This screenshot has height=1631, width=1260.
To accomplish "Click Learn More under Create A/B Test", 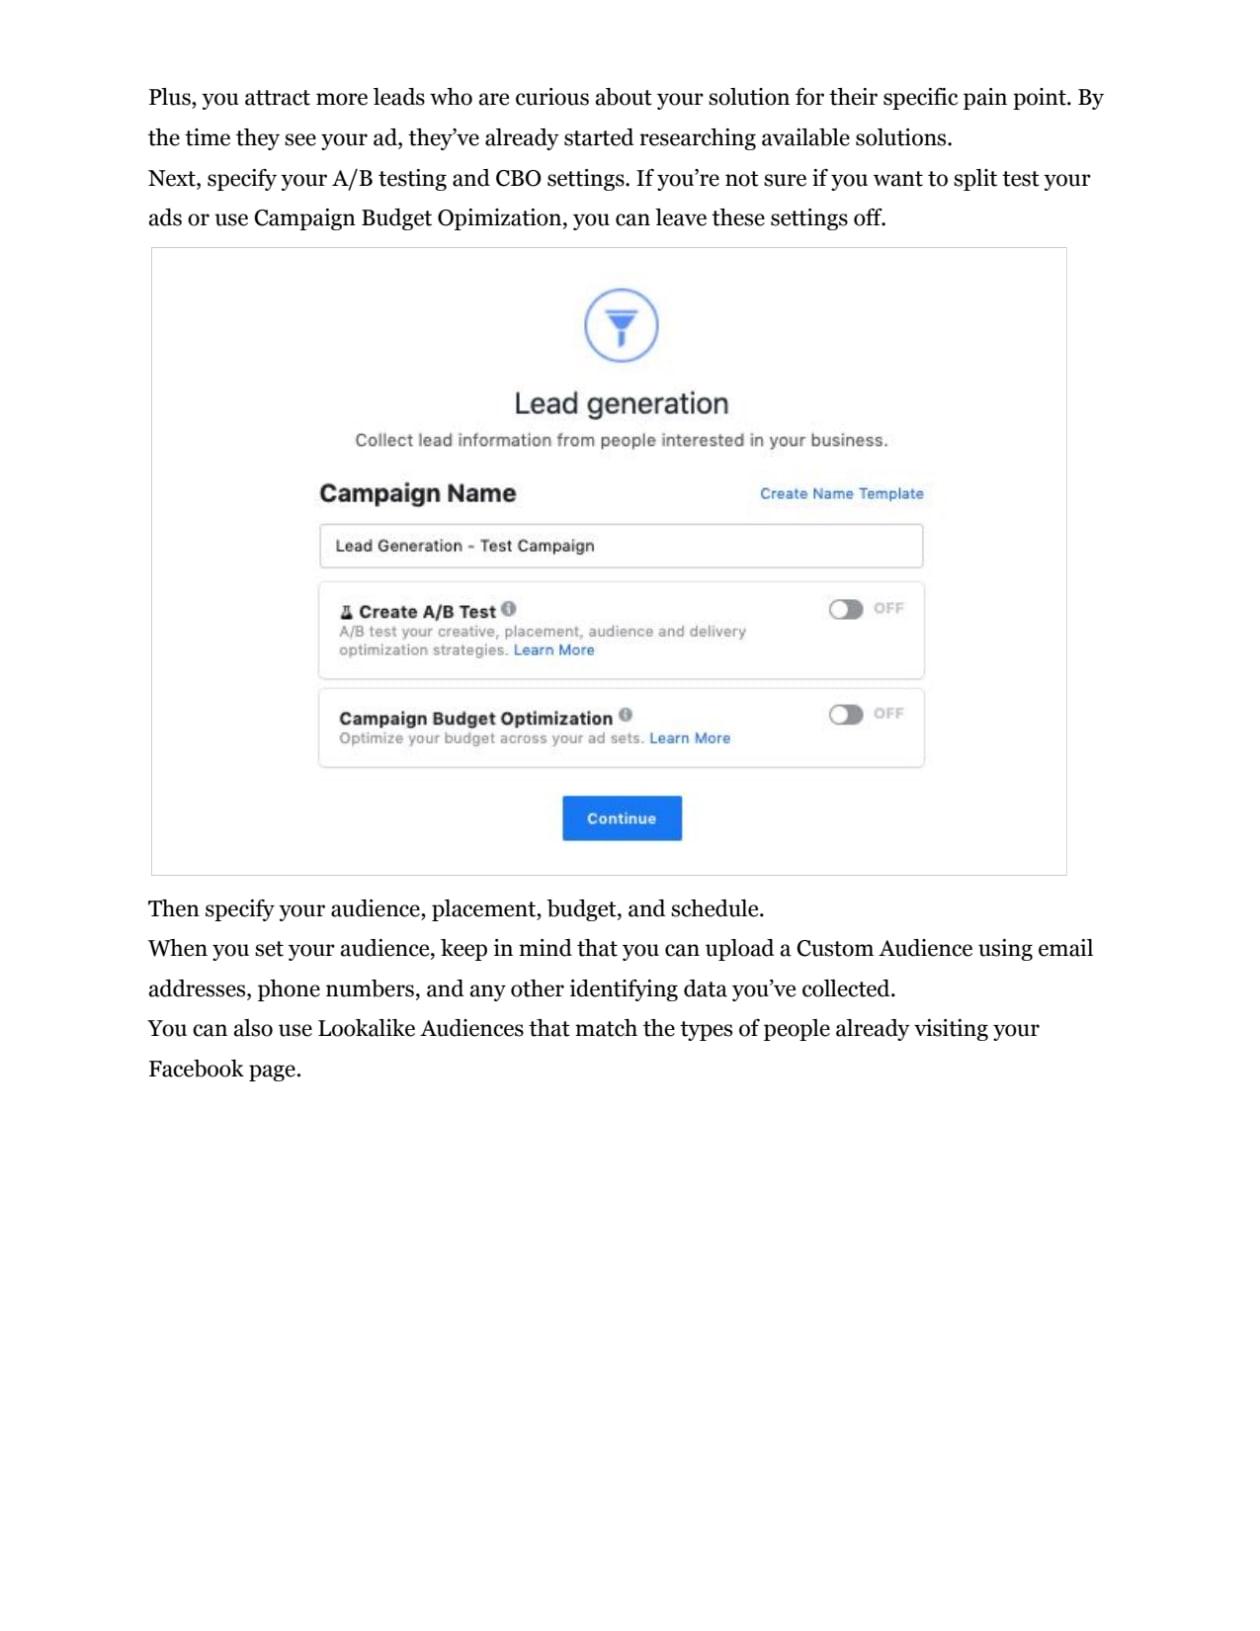I will tap(553, 649).
